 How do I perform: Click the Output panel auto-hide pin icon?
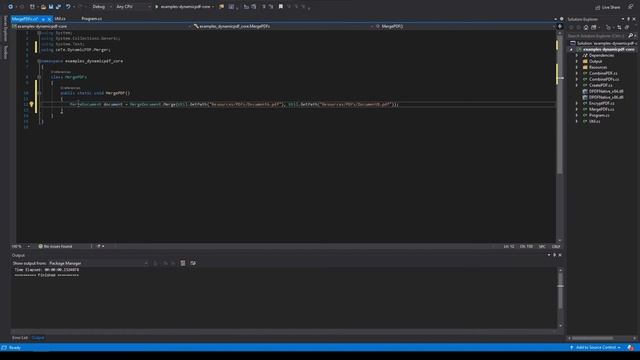[x=554, y=255]
